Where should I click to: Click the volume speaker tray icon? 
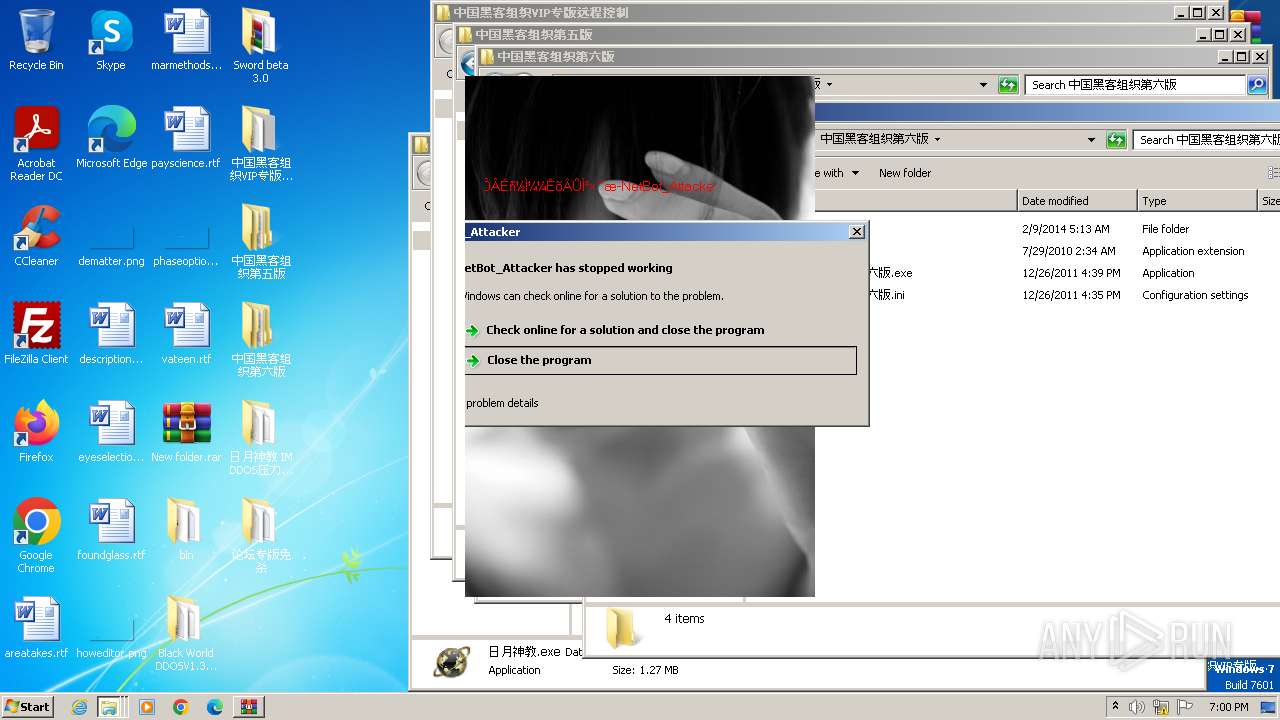1136,707
